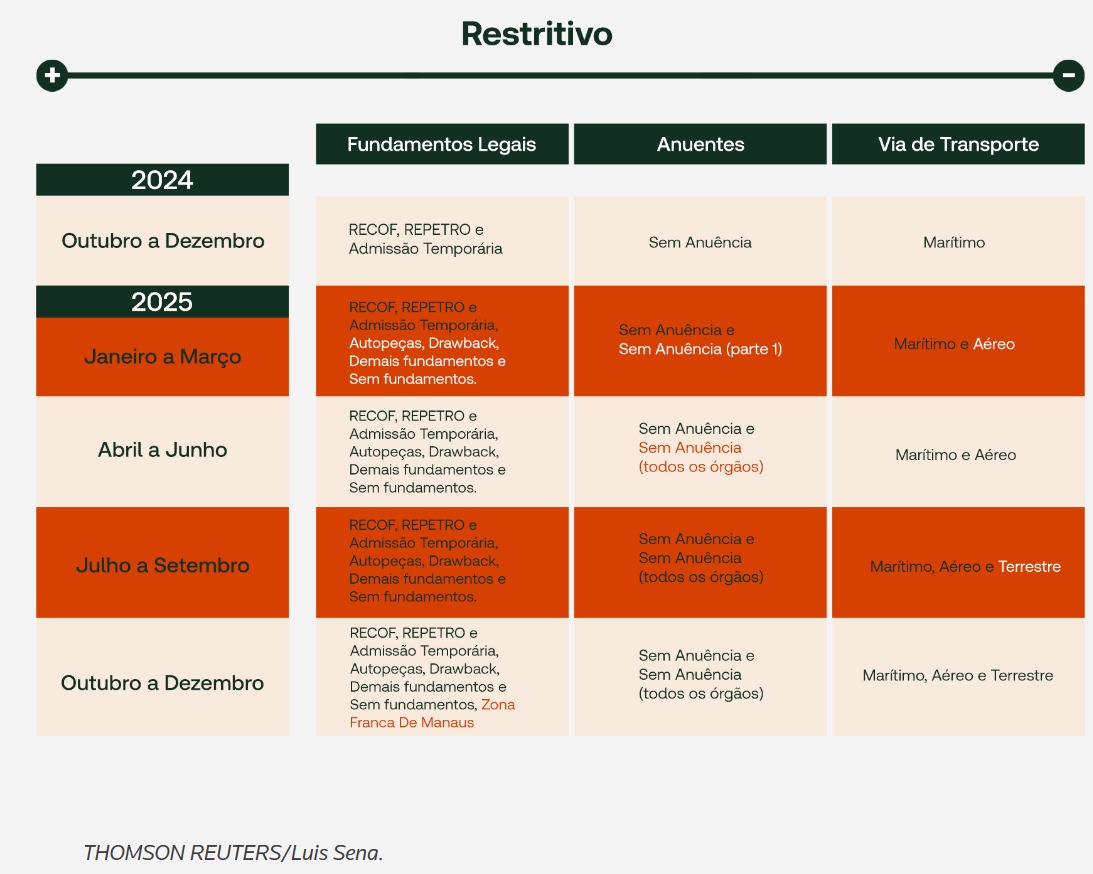Click the 2024 year label
Image resolution: width=1093 pixels, height=874 pixels.
[x=162, y=180]
